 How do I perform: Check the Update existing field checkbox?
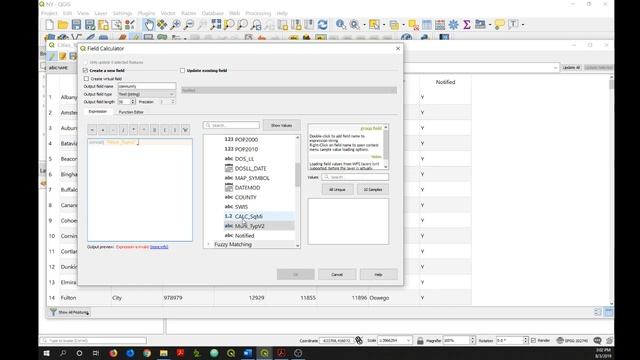pyautogui.click(x=182, y=70)
